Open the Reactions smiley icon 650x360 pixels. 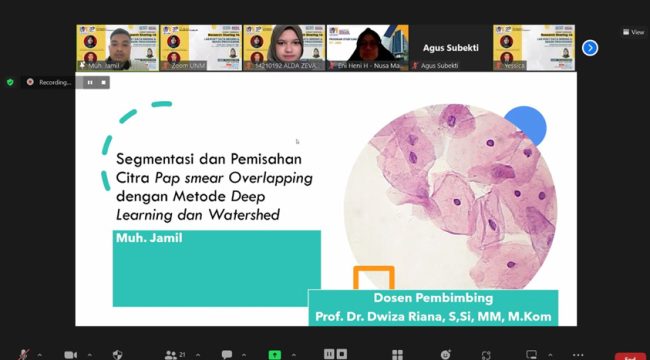(x=446, y=355)
